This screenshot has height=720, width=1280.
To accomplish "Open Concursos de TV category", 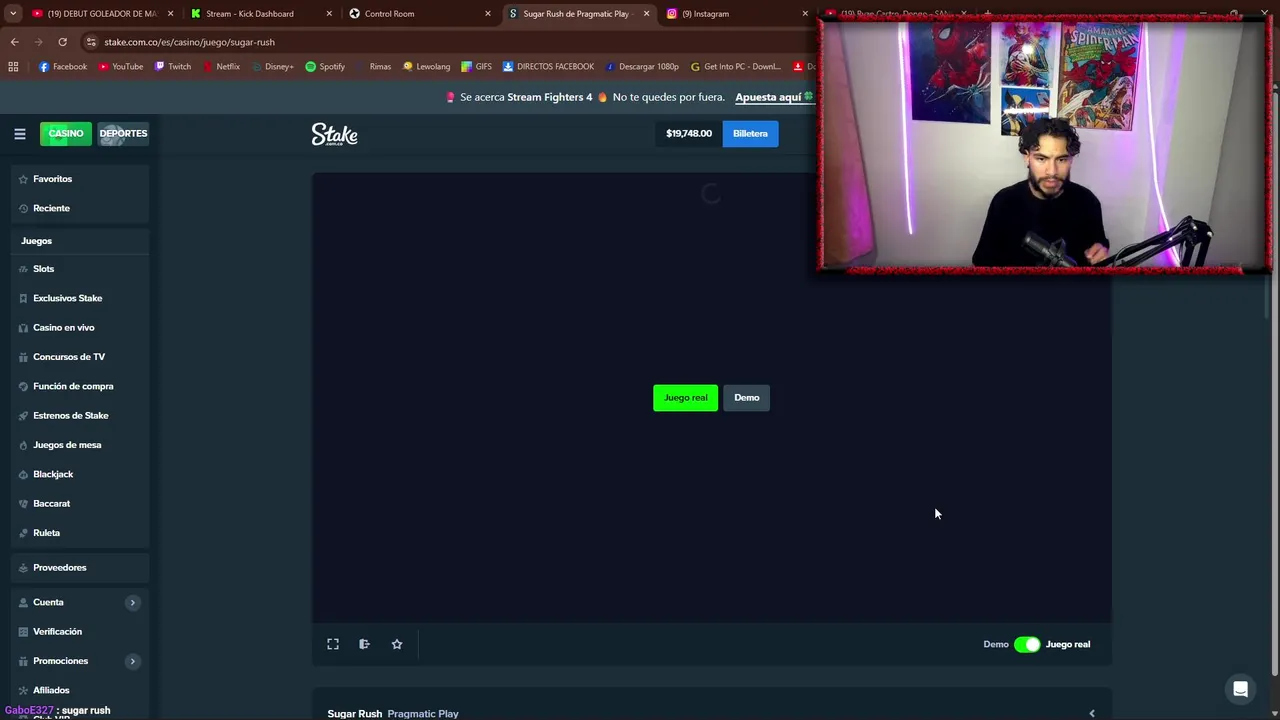I will pos(80,357).
